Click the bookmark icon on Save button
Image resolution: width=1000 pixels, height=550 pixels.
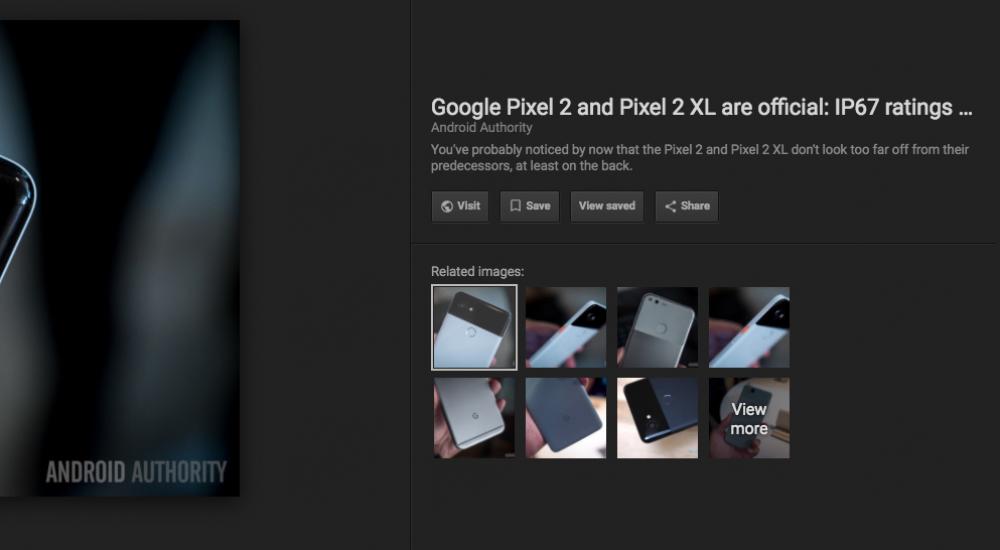point(516,205)
